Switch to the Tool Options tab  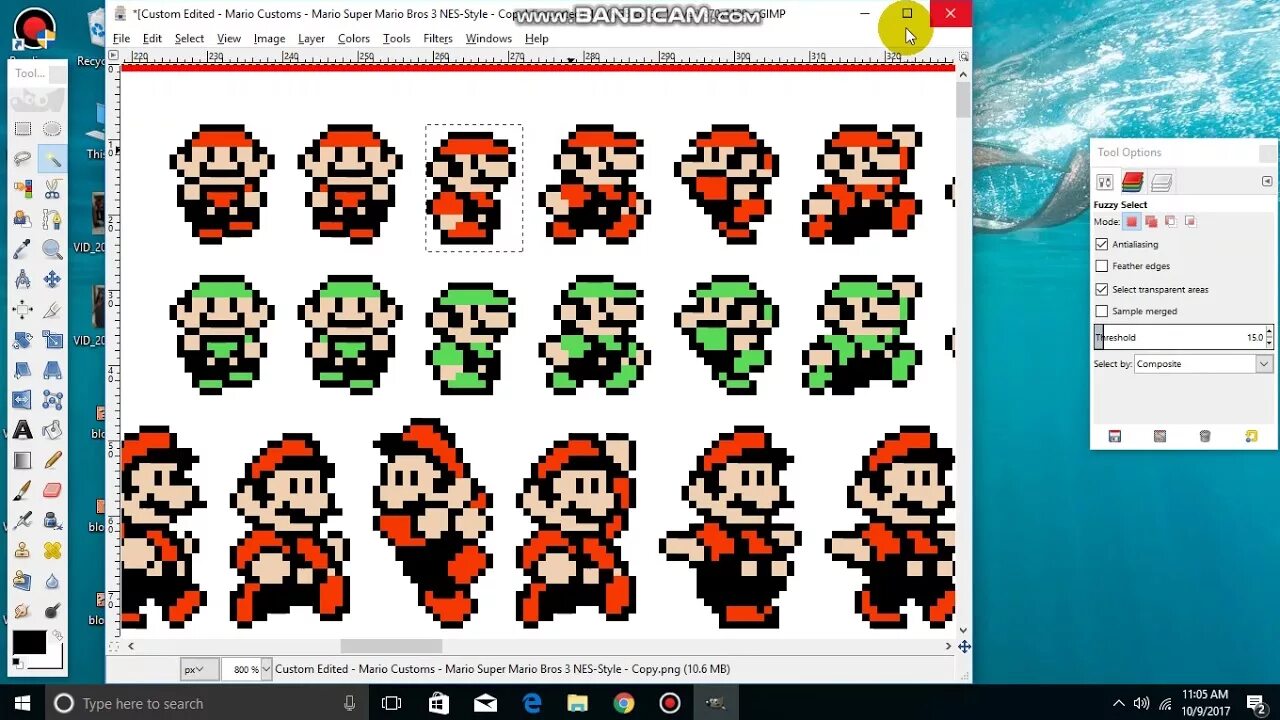[1105, 182]
